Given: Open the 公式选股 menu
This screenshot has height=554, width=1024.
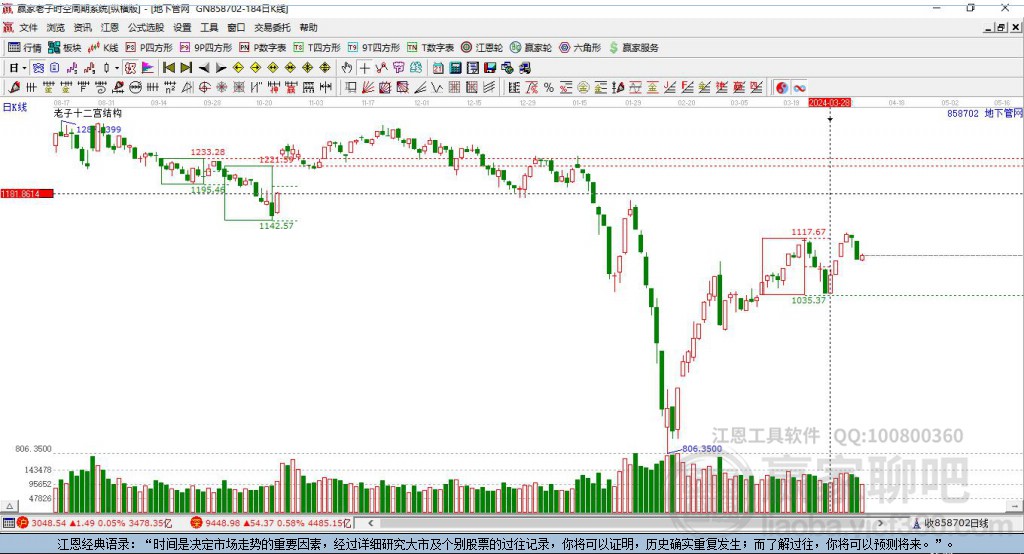Looking at the screenshot, I should click(x=146, y=27).
